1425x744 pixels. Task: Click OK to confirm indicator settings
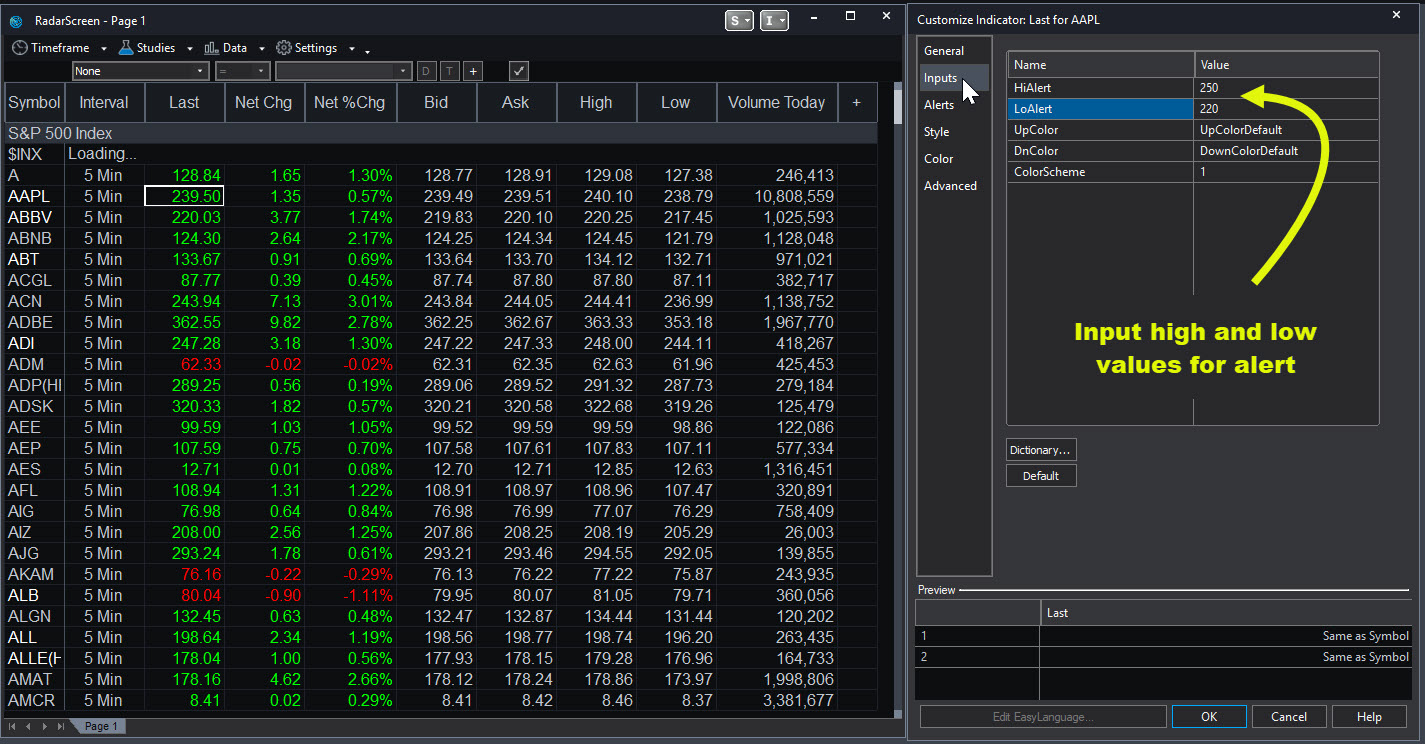coord(1209,716)
